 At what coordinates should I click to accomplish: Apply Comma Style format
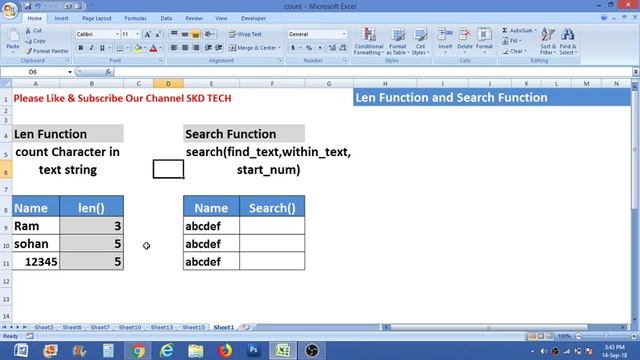pos(320,48)
